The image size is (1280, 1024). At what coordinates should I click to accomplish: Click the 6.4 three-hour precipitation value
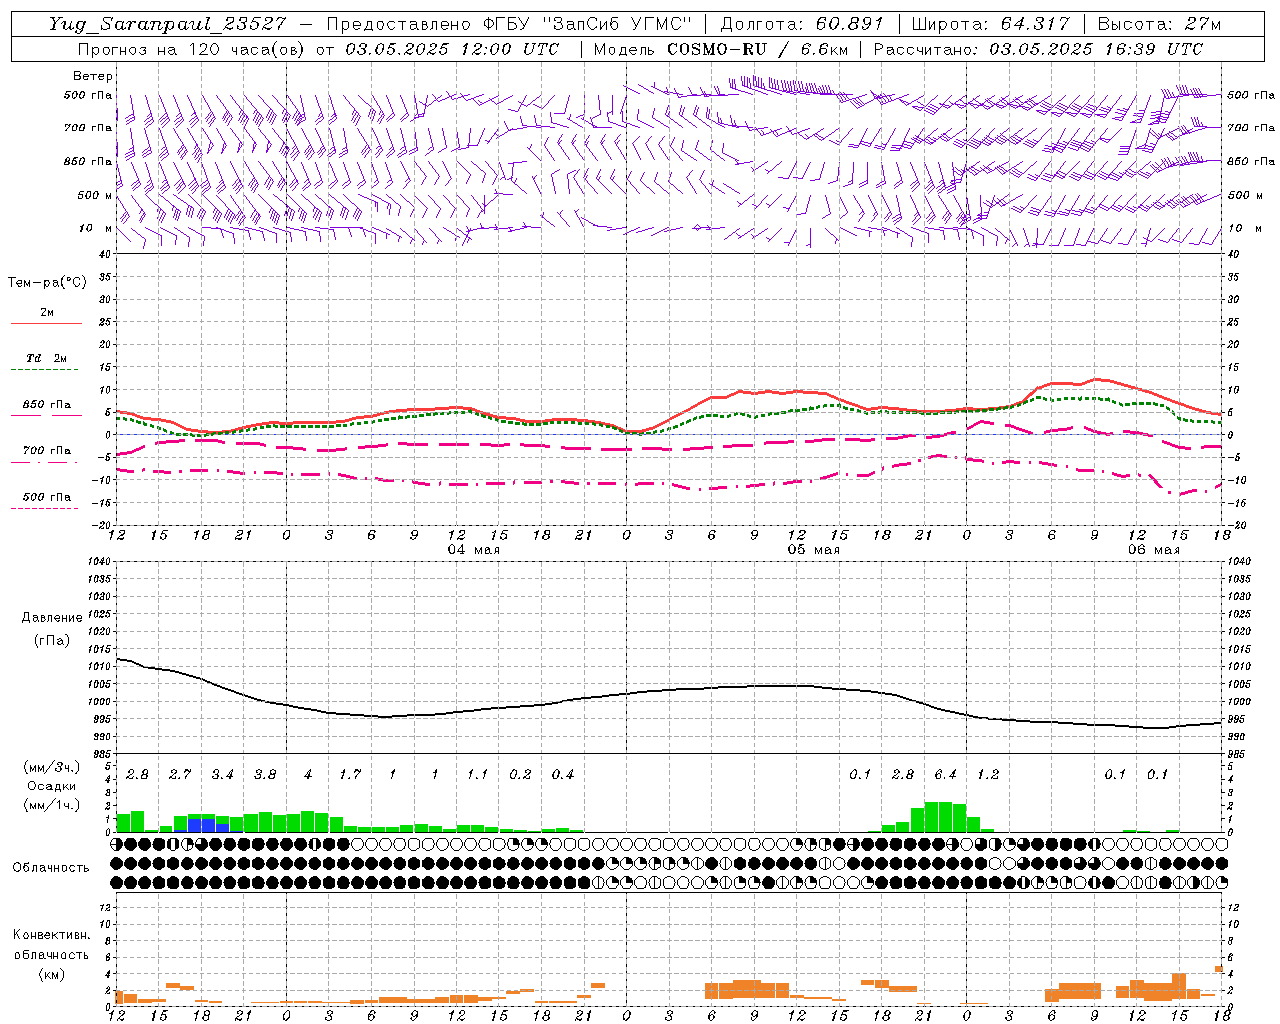945,775
